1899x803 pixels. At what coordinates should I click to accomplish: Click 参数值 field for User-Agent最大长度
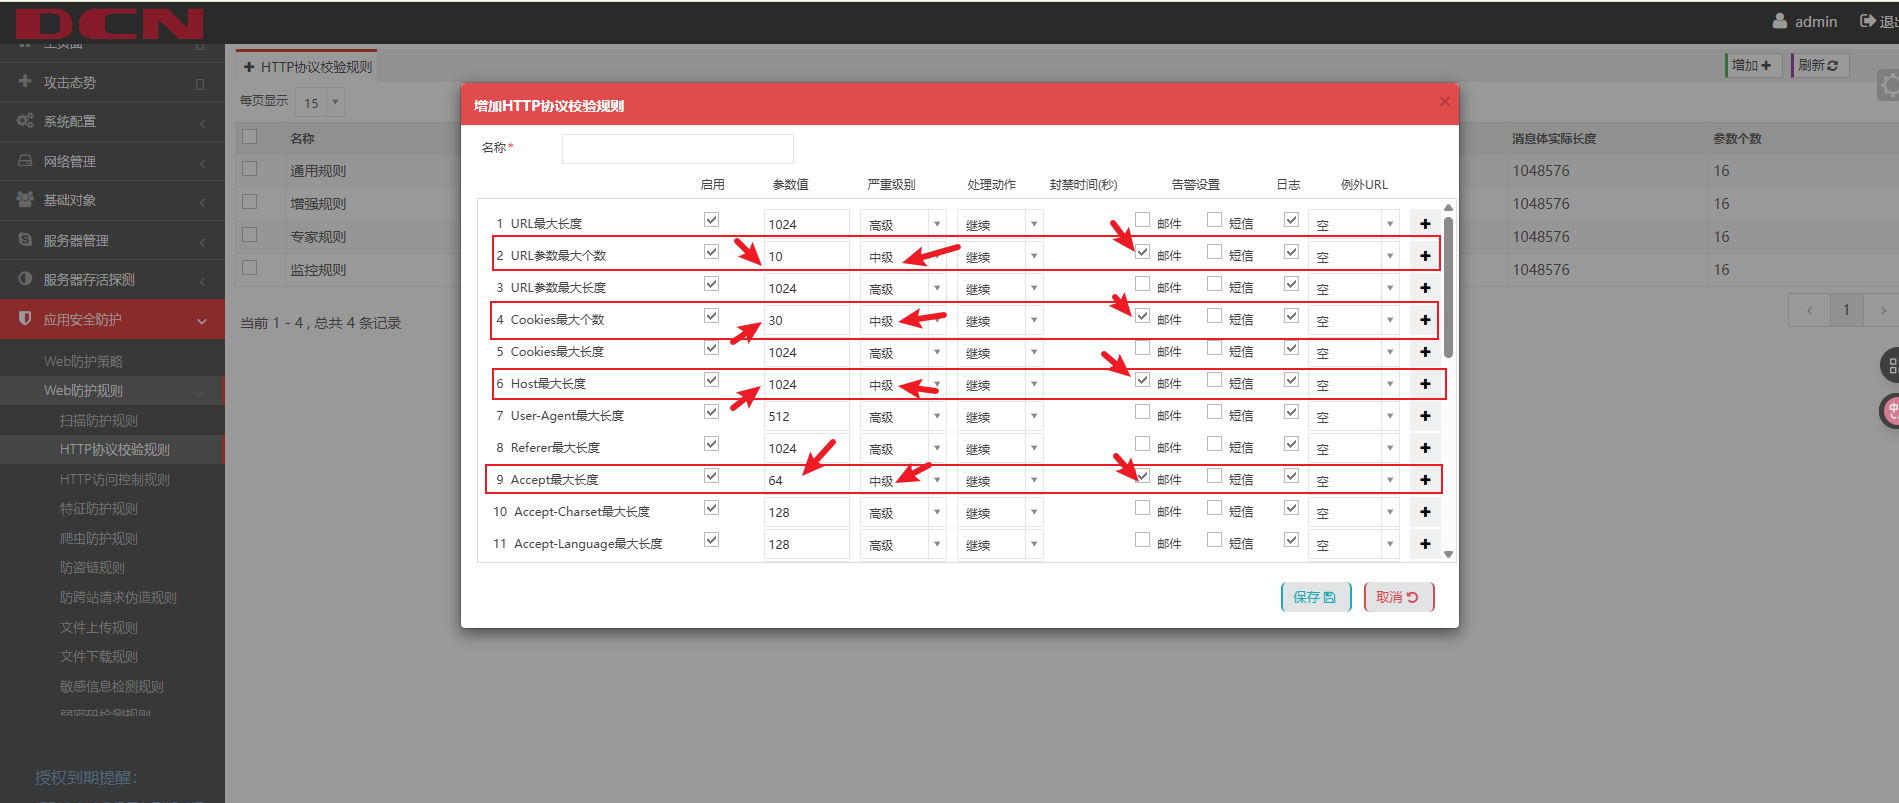point(807,416)
